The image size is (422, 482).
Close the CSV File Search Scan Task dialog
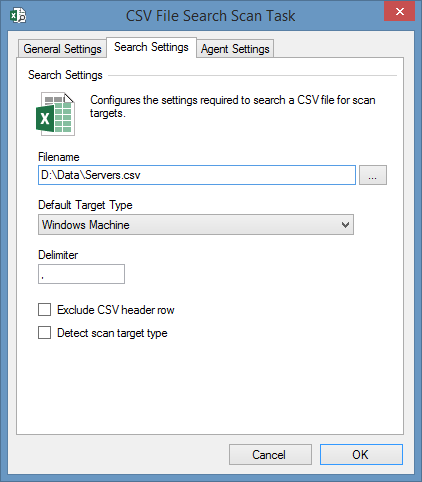(399, 12)
